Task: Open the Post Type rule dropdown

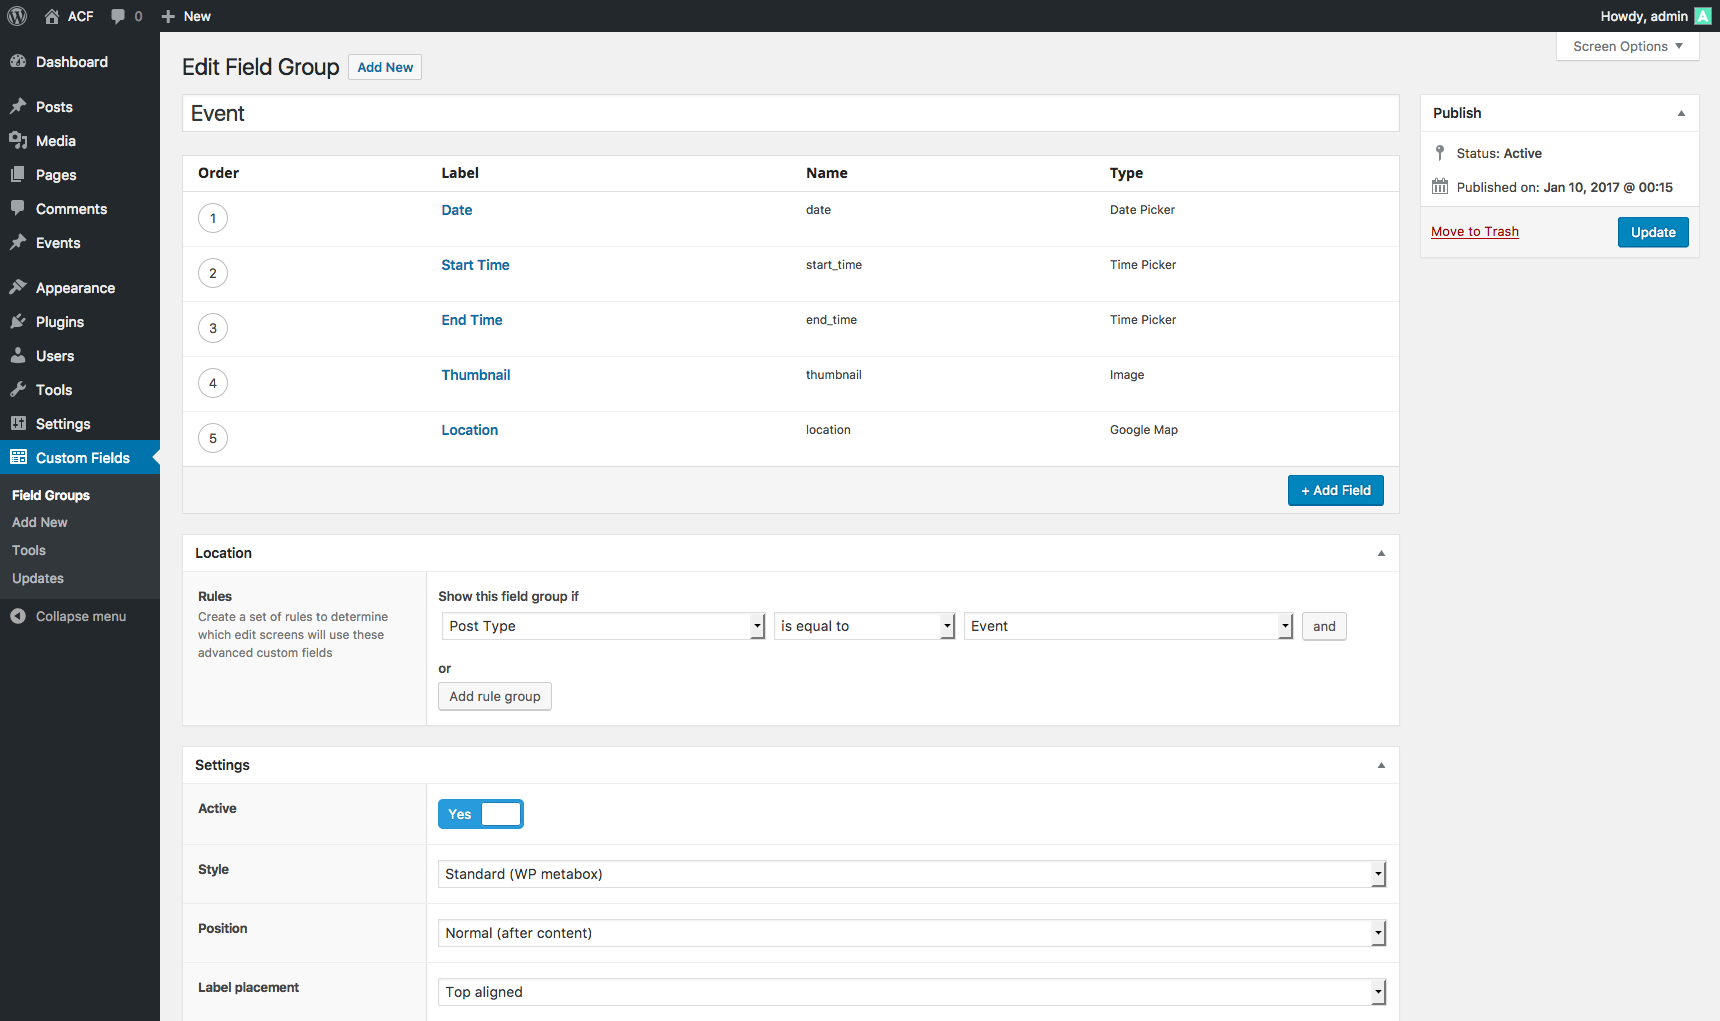Action: pyautogui.click(x=603, y=626)
